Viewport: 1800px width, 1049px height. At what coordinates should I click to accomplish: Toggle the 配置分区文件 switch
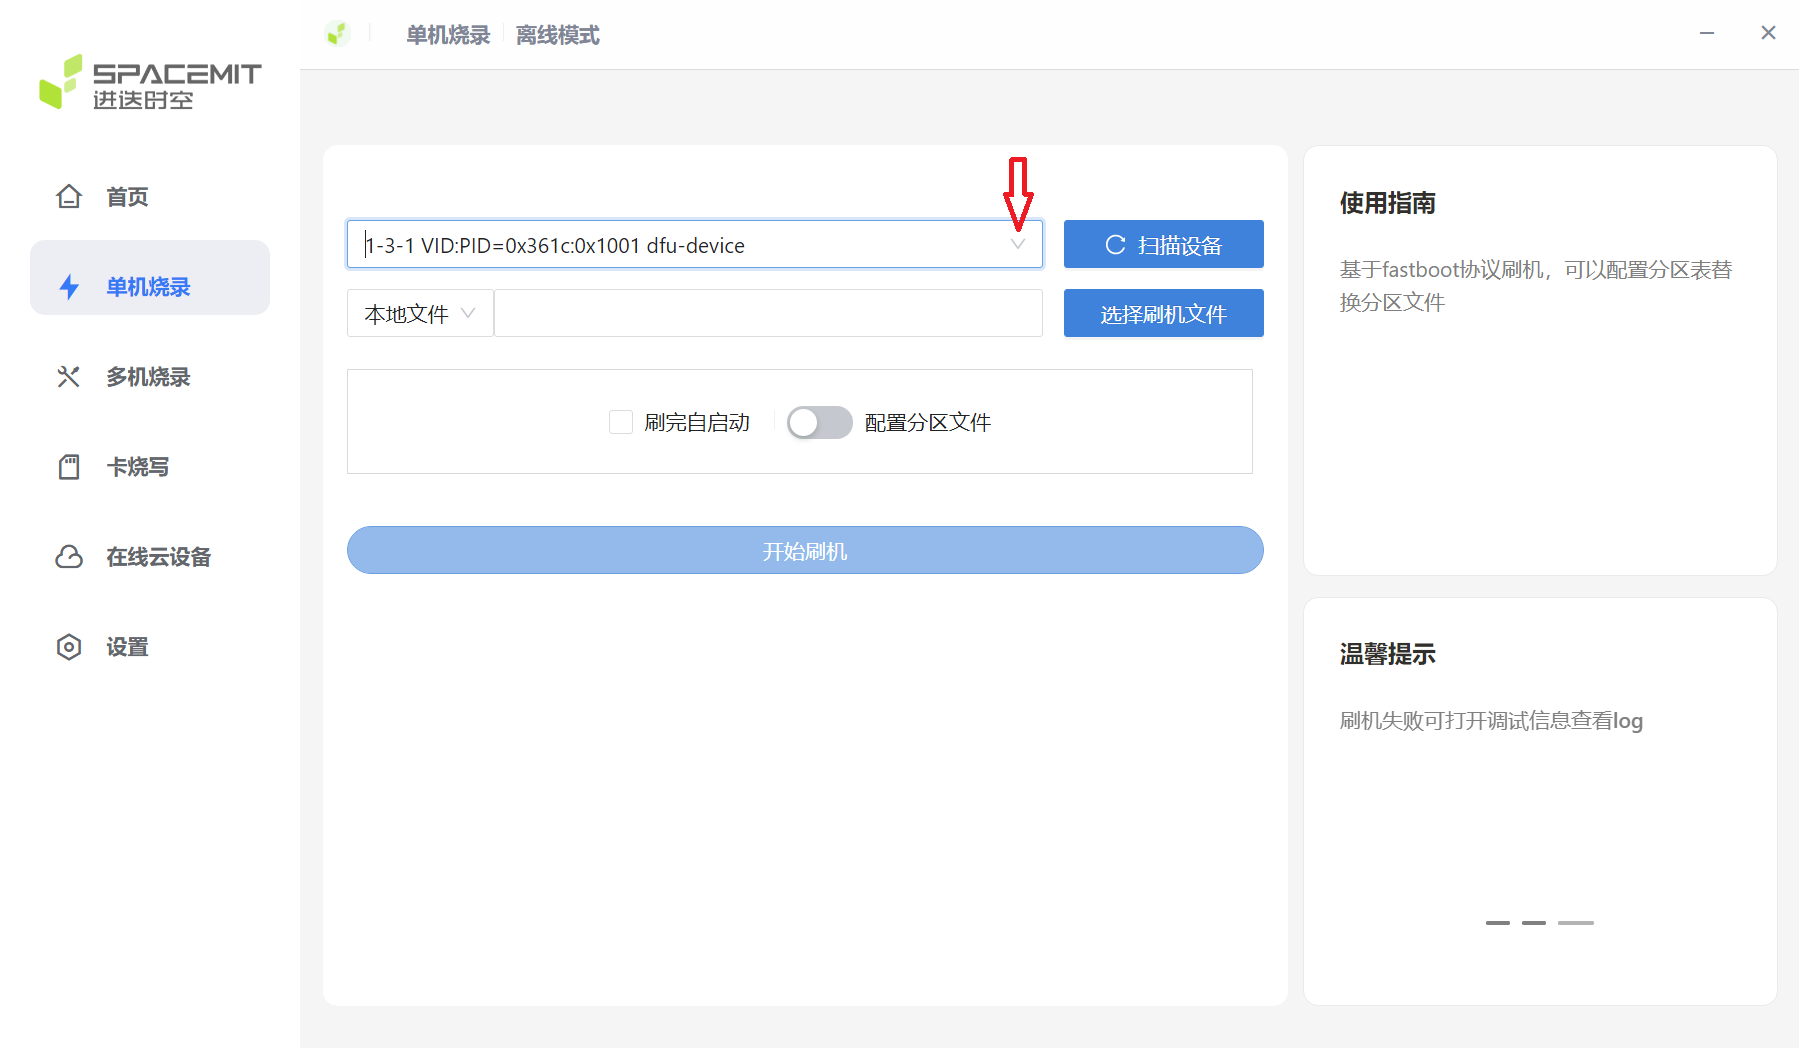click(x=819, y=422)
